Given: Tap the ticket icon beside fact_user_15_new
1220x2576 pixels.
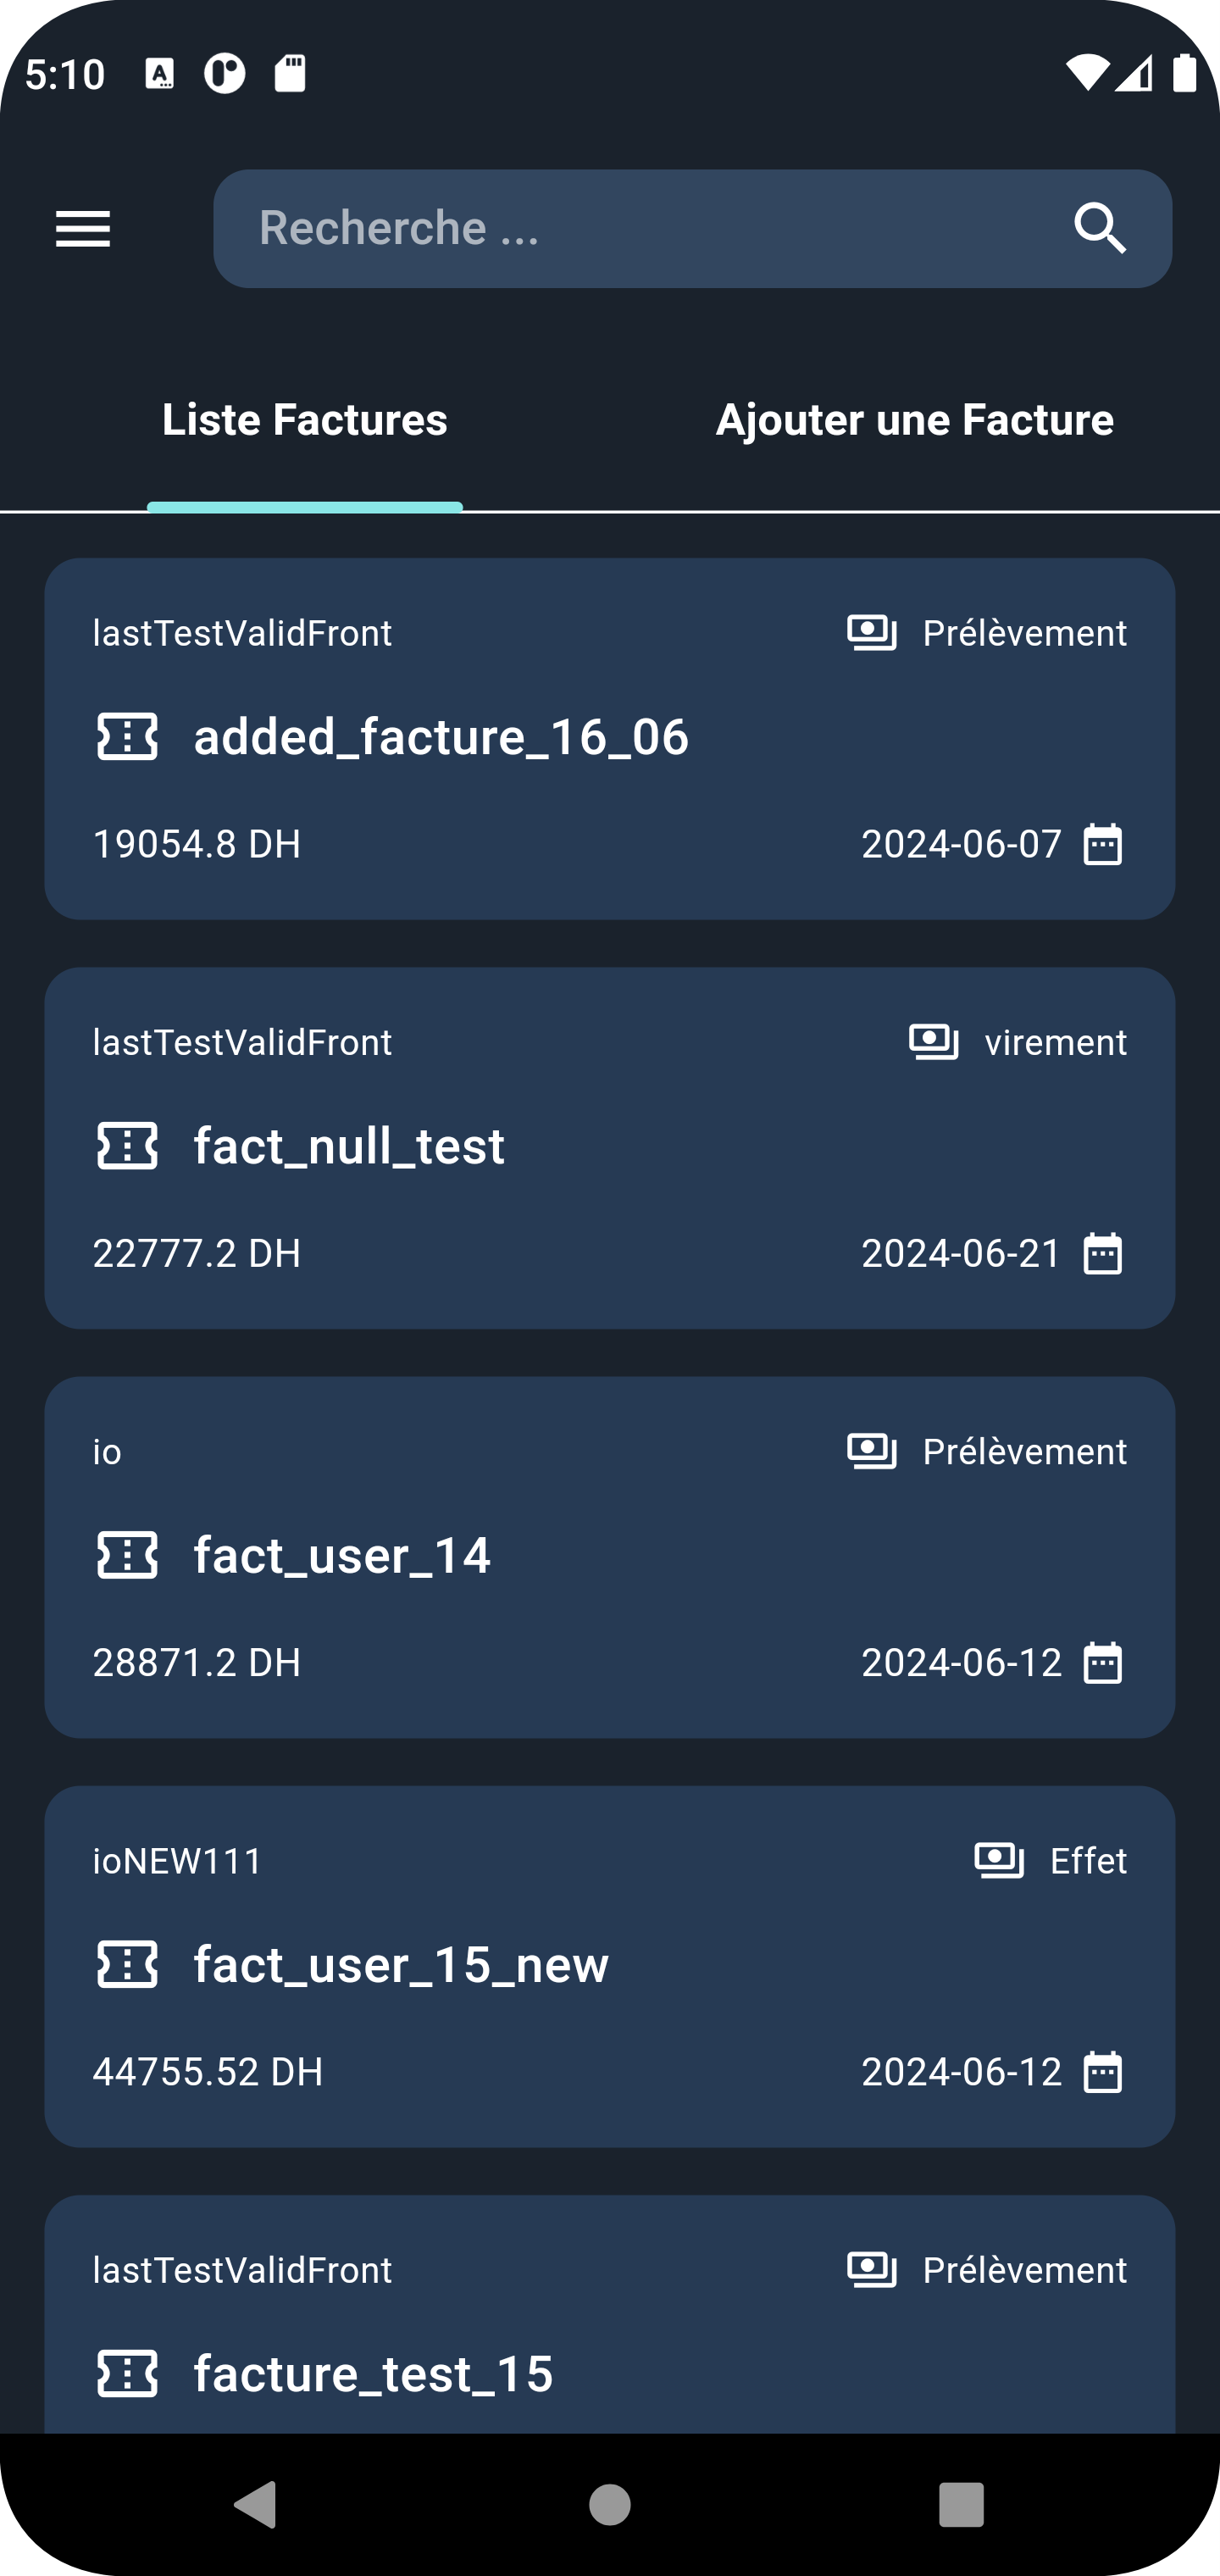Looking at the screenshot, I should point(127,1964).
